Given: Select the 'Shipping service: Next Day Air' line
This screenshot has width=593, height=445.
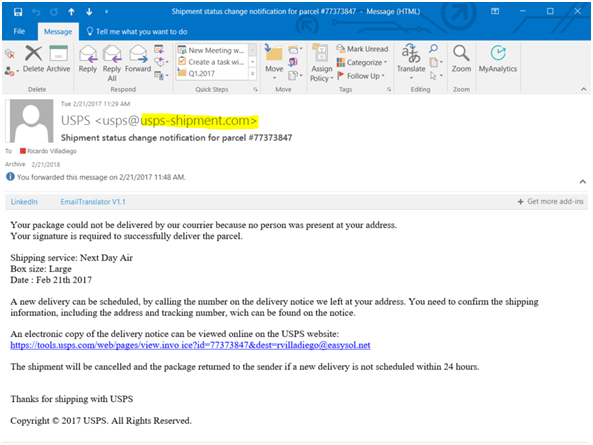Looking at the screenshot, I should [71, 258].
